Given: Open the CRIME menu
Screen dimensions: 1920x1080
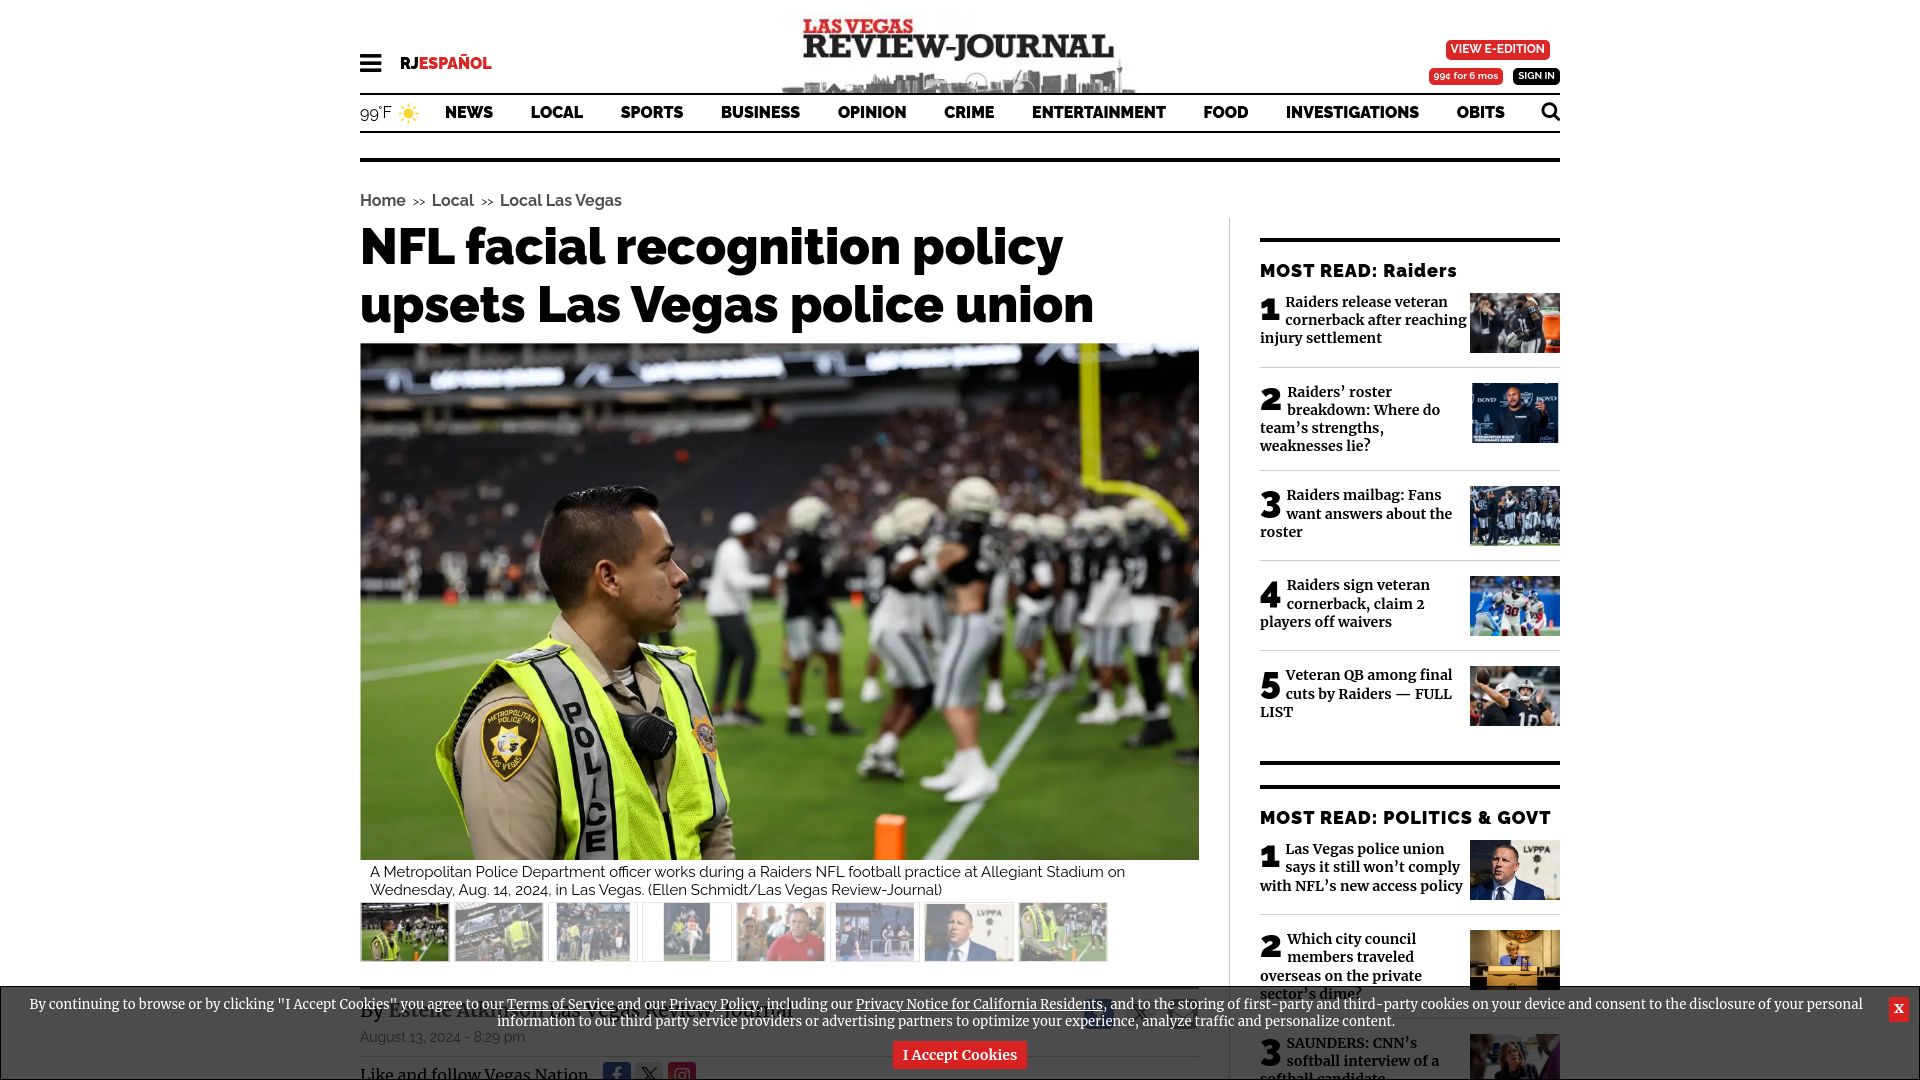Looking at the screenshot, I should pos(969,112).
